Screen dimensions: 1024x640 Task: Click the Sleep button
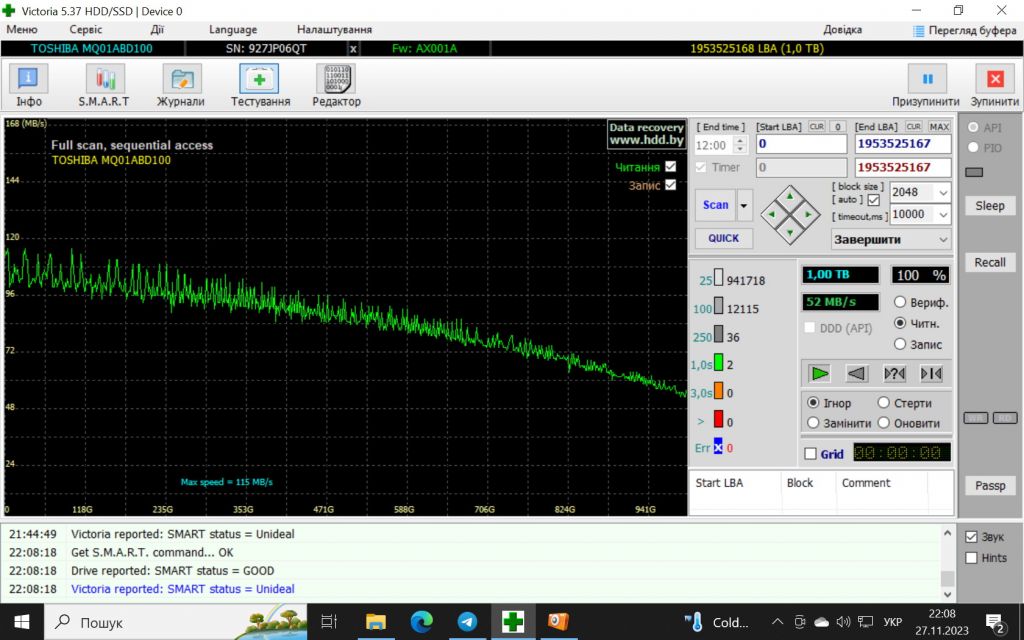pyautogui.click(x=990, y=206)
